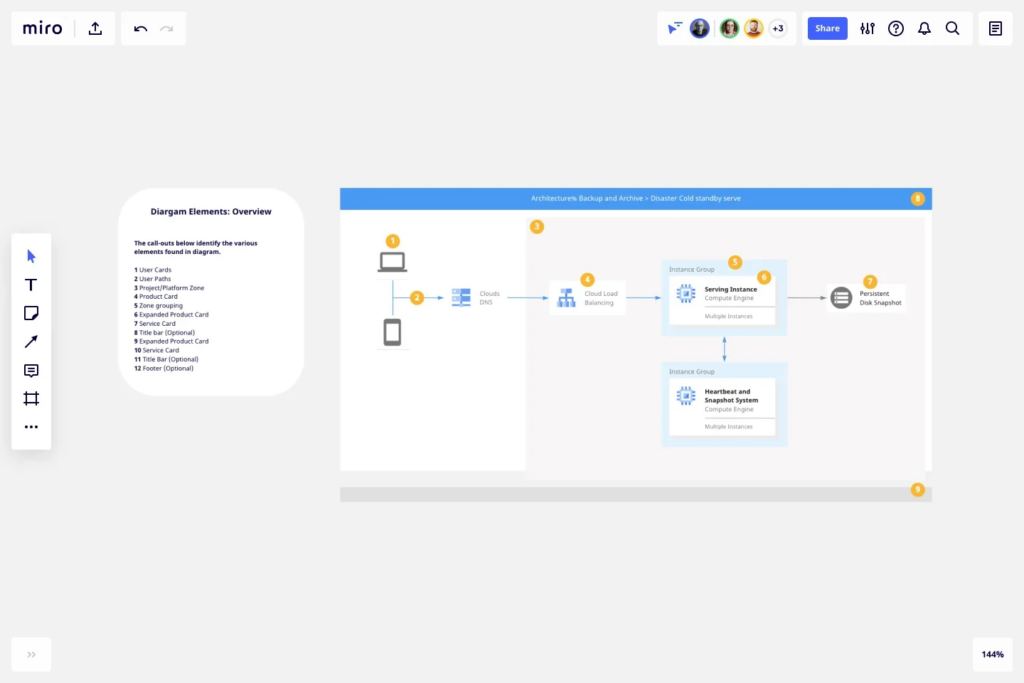1024x683 pixels.
Task: Activate the Select cursor tool
Action: click(31, 256)
